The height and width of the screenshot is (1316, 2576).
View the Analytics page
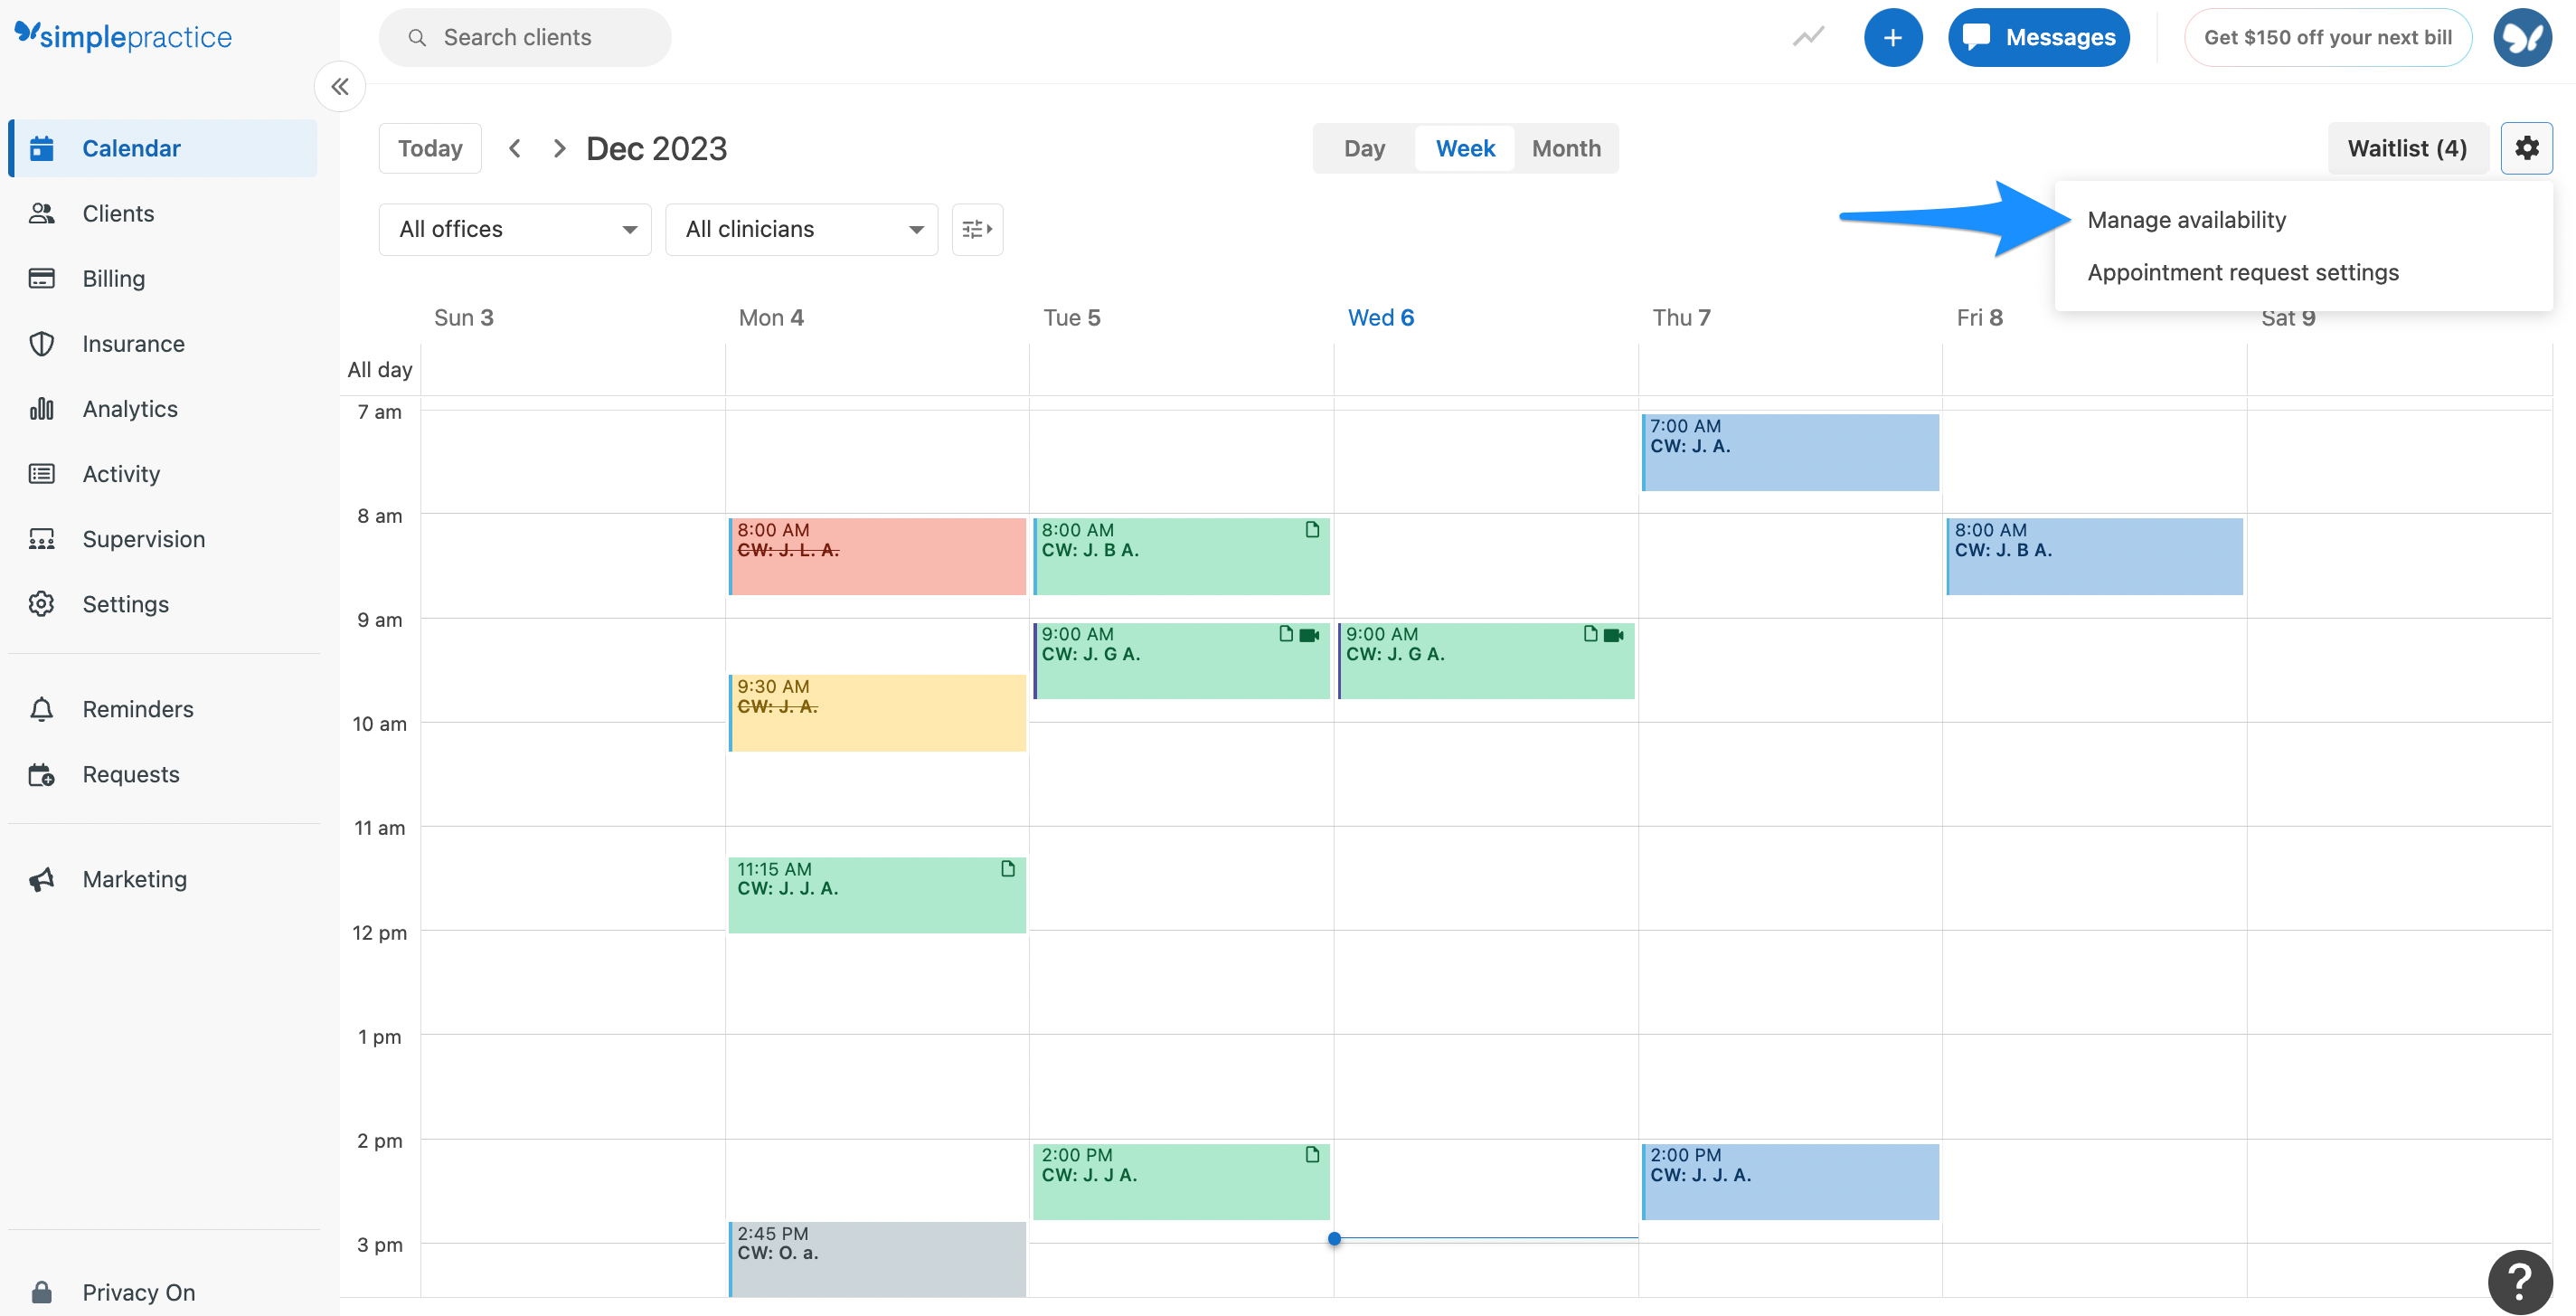129,408
